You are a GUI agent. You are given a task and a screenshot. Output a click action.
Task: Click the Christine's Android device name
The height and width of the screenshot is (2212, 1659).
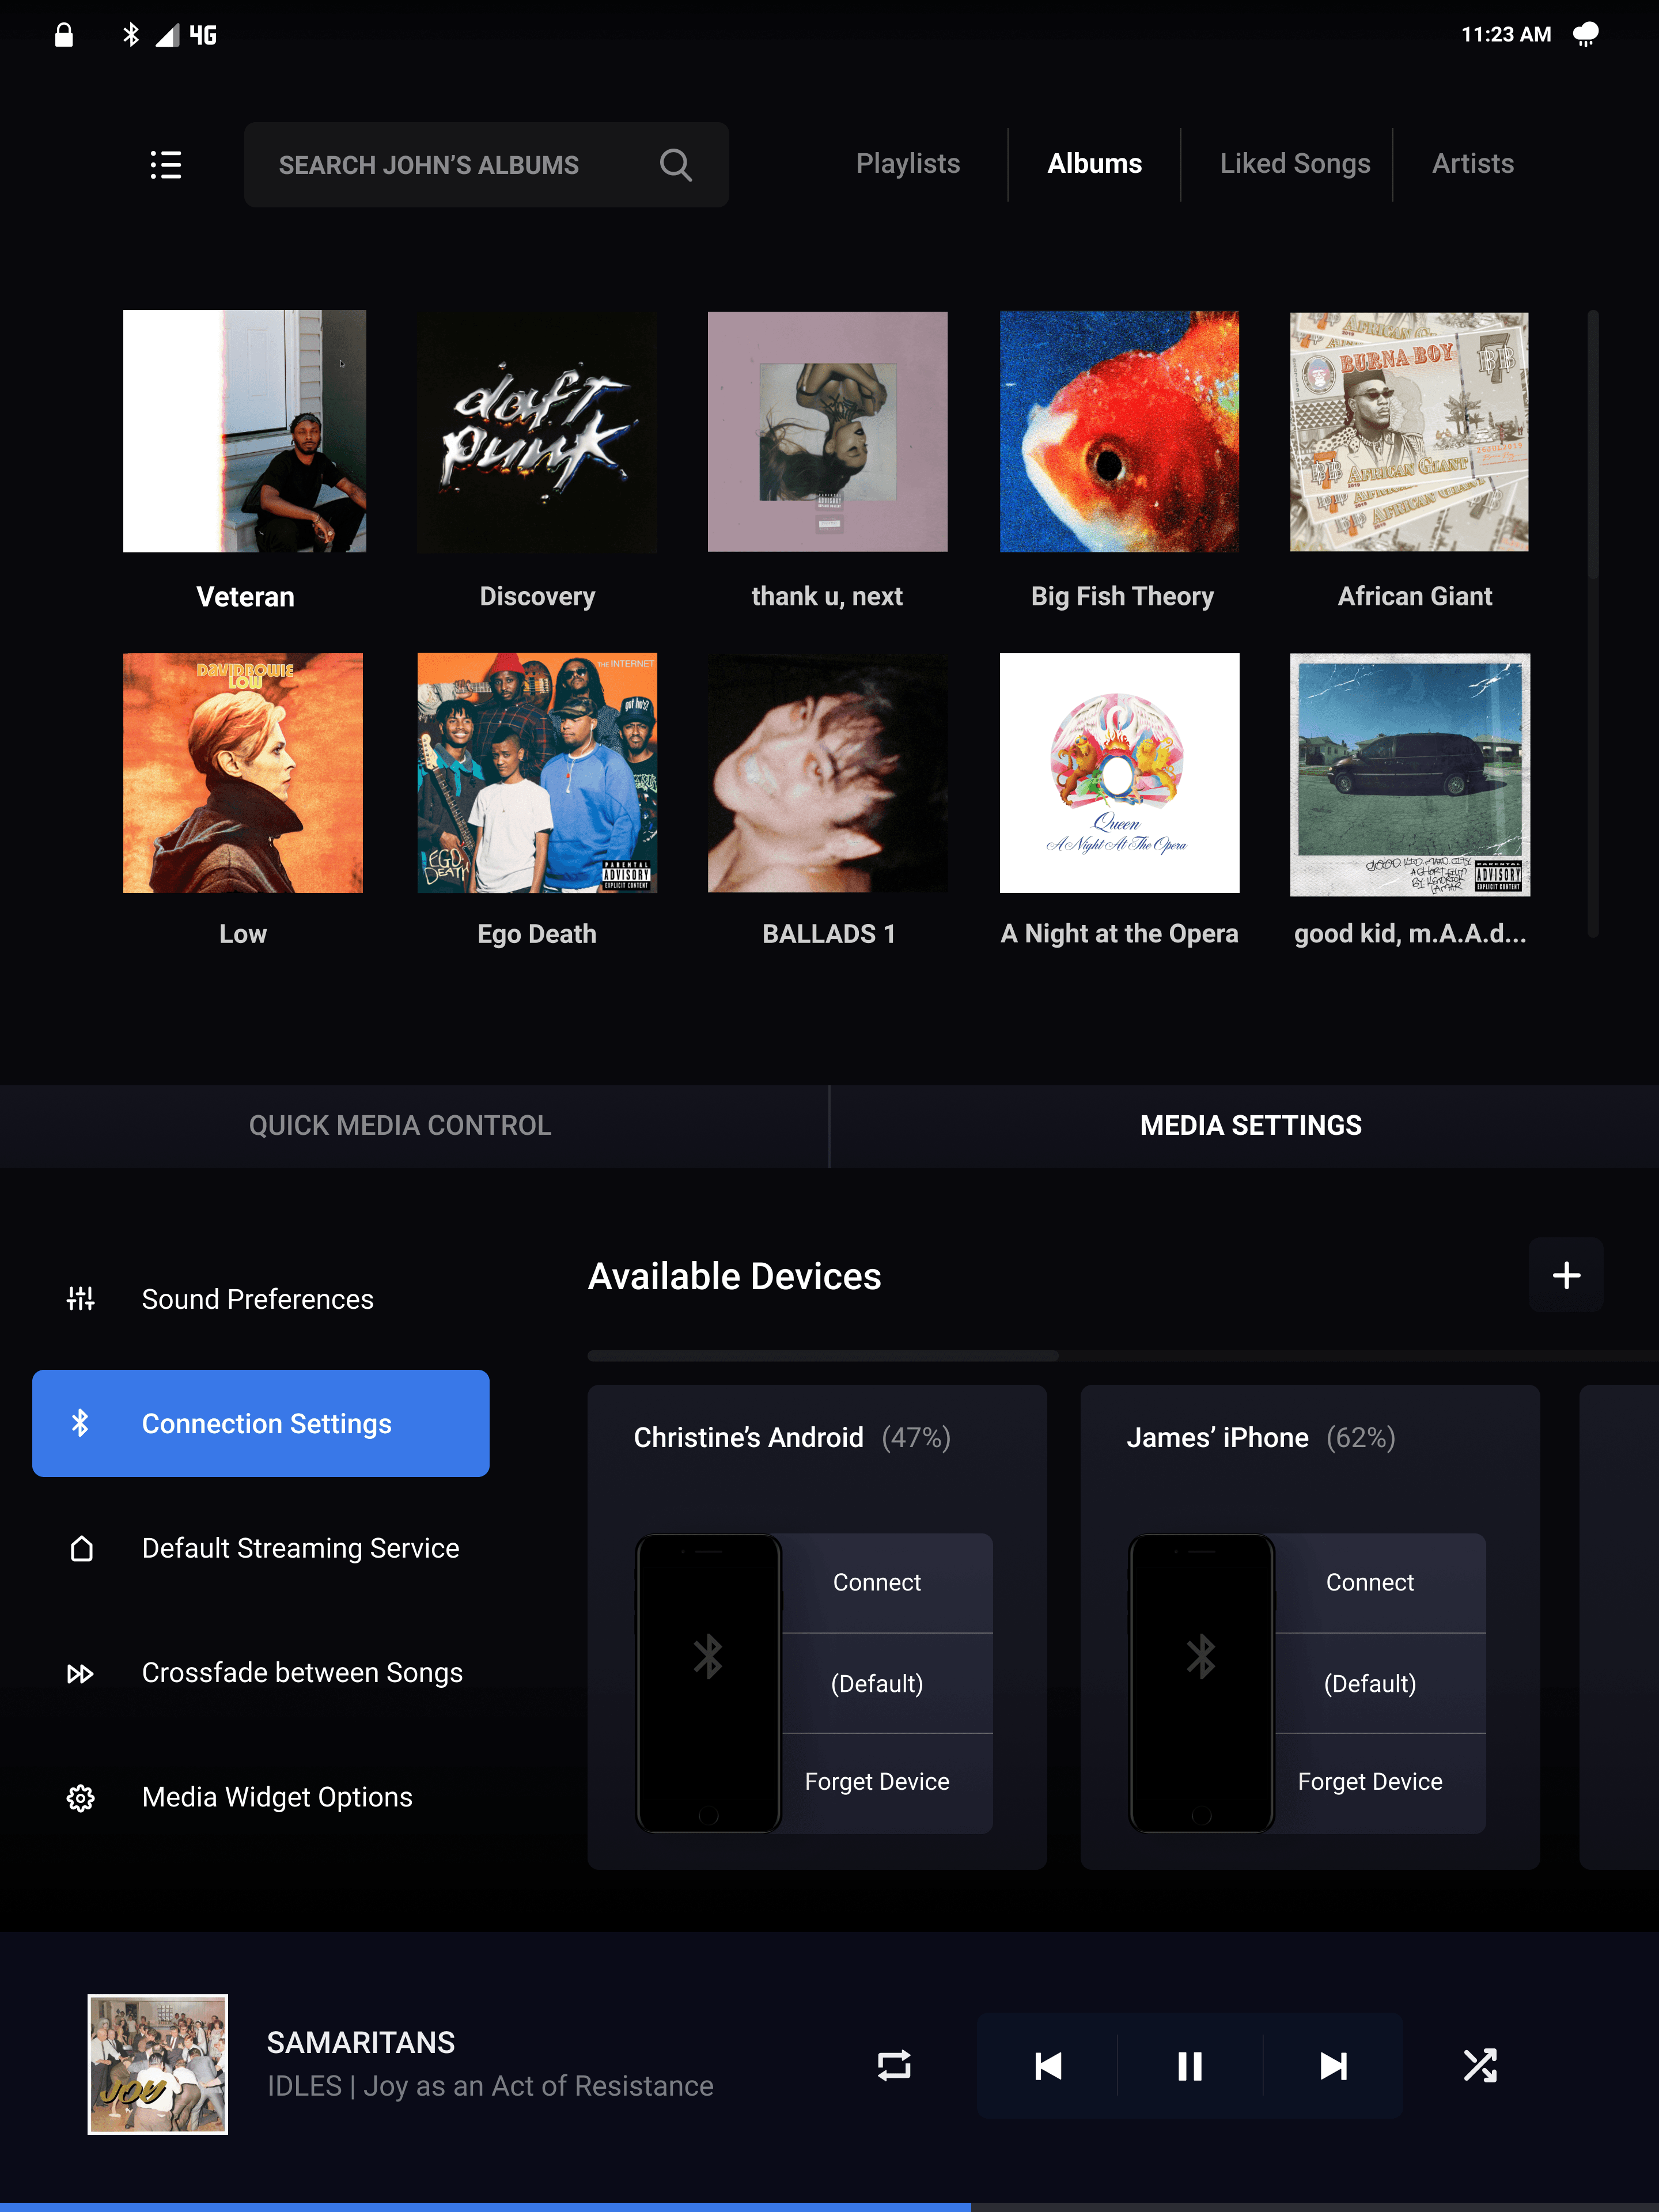point(749,1438)
